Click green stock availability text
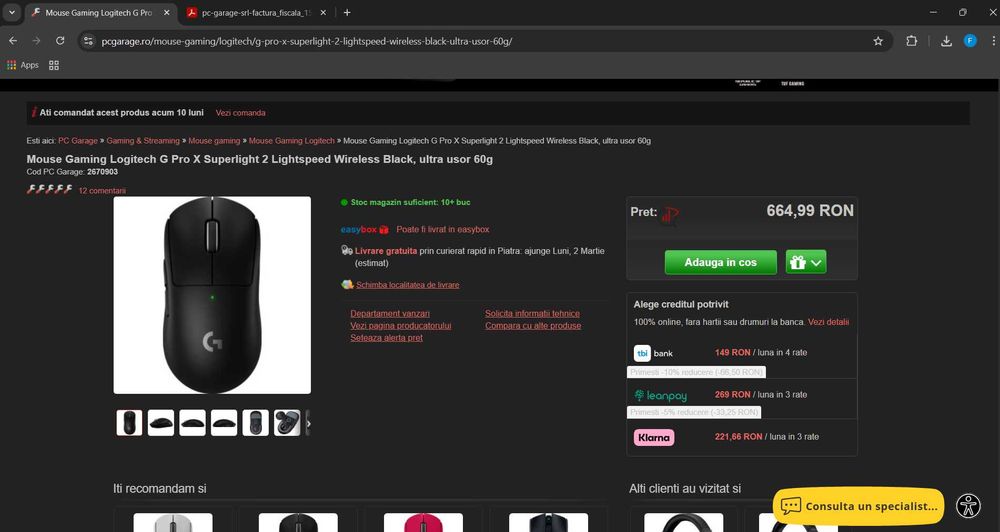Viewport: 1000px width, 532px height. click(411, 202)
